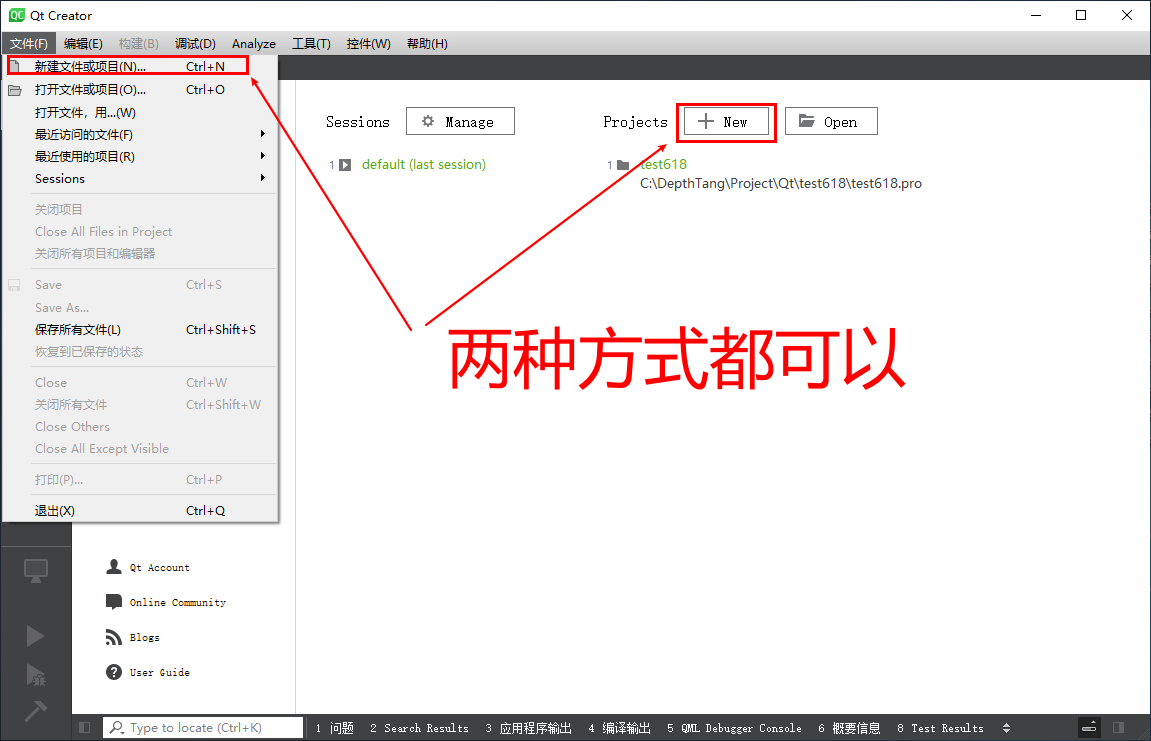Click the Qt Account person icon
1151x741 pixels.
114,566
